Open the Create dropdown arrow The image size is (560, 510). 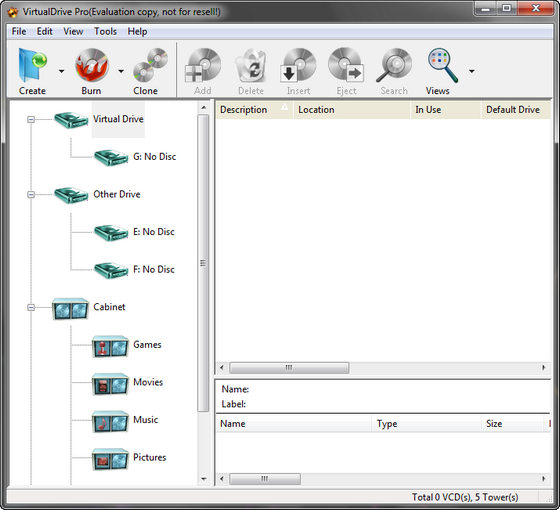tap(61, 71)
